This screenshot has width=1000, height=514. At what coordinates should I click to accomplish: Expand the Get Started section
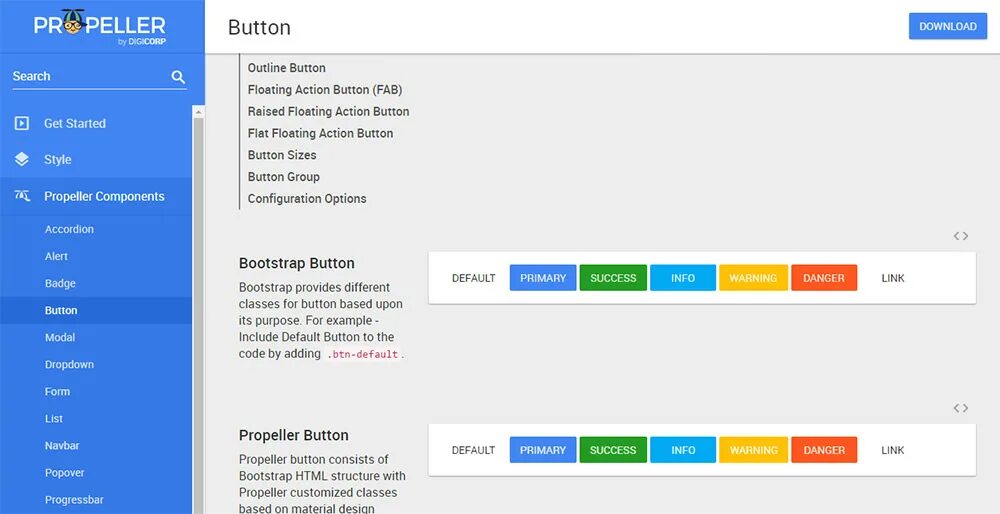tap(75, 124)
